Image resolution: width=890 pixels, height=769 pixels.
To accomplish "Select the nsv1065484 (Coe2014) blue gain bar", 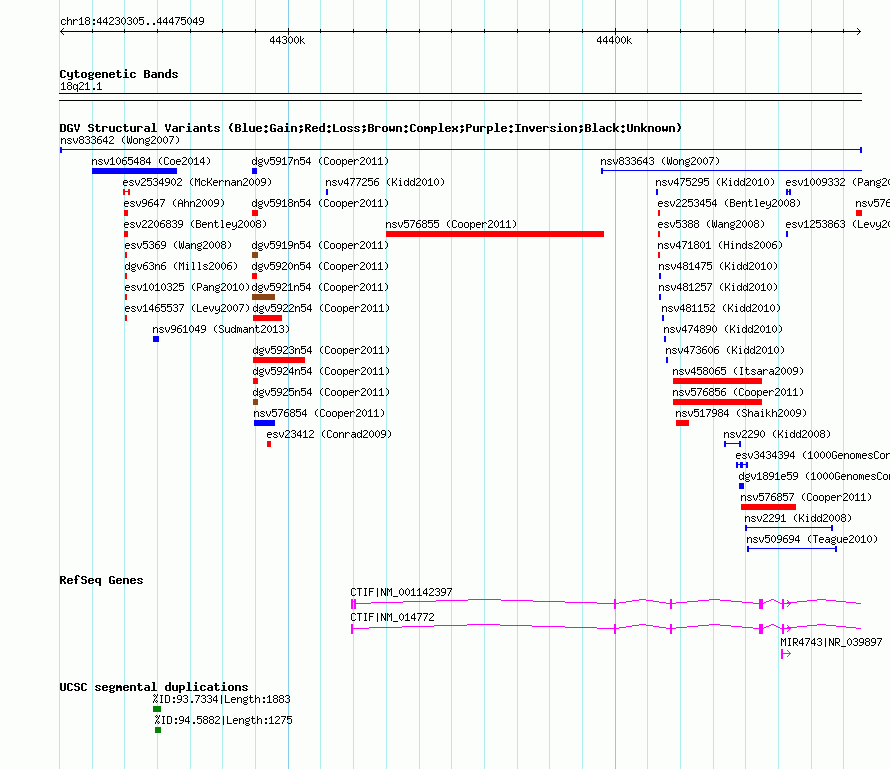I will [x=135, y=171].
